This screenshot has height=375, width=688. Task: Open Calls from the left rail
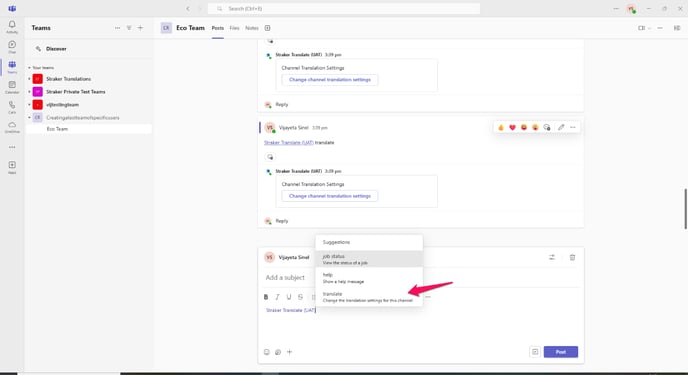(x=12, y=107)
